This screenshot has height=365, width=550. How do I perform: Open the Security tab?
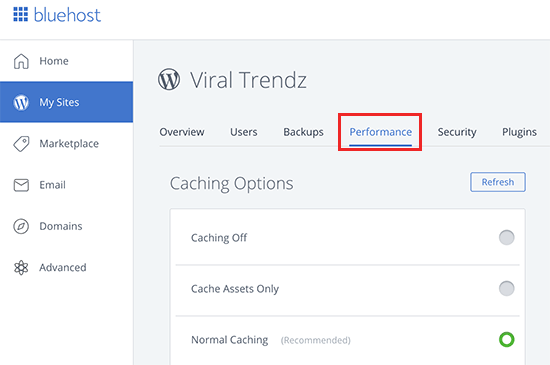(457, 132)
